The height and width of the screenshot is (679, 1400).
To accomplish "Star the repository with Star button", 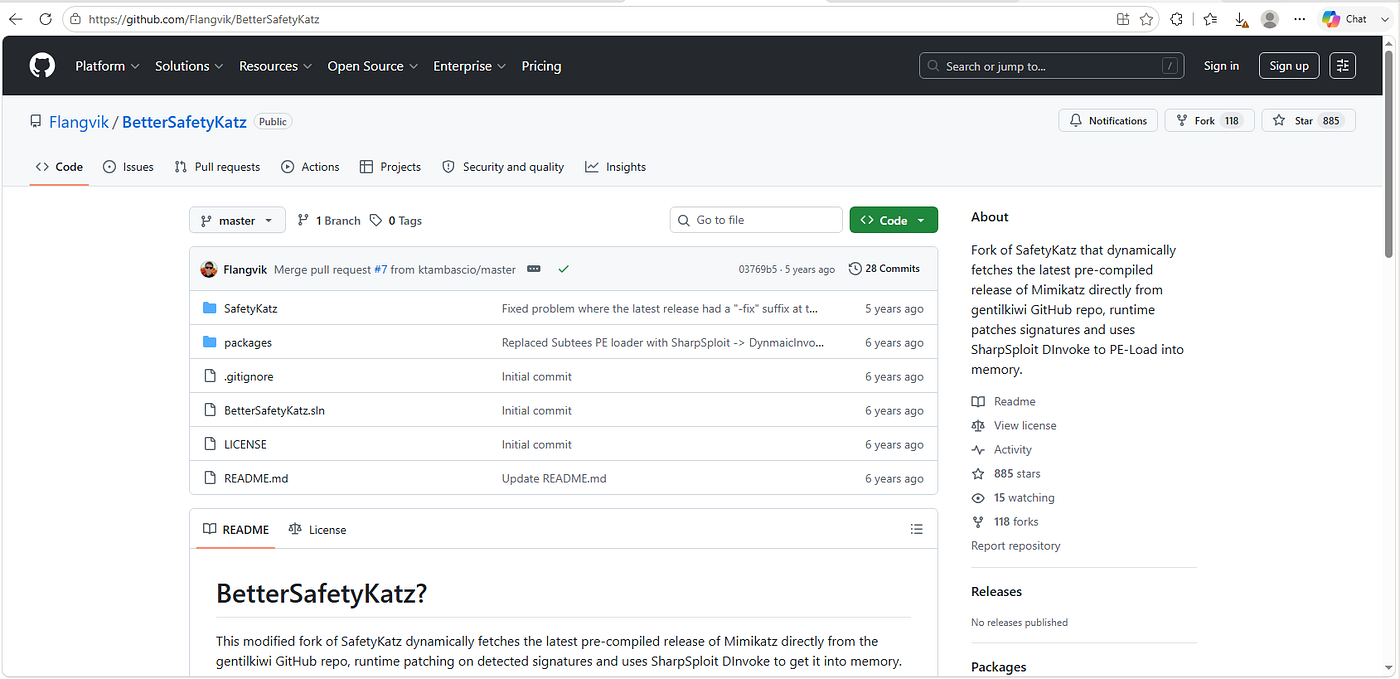I will coord(1309,121).
